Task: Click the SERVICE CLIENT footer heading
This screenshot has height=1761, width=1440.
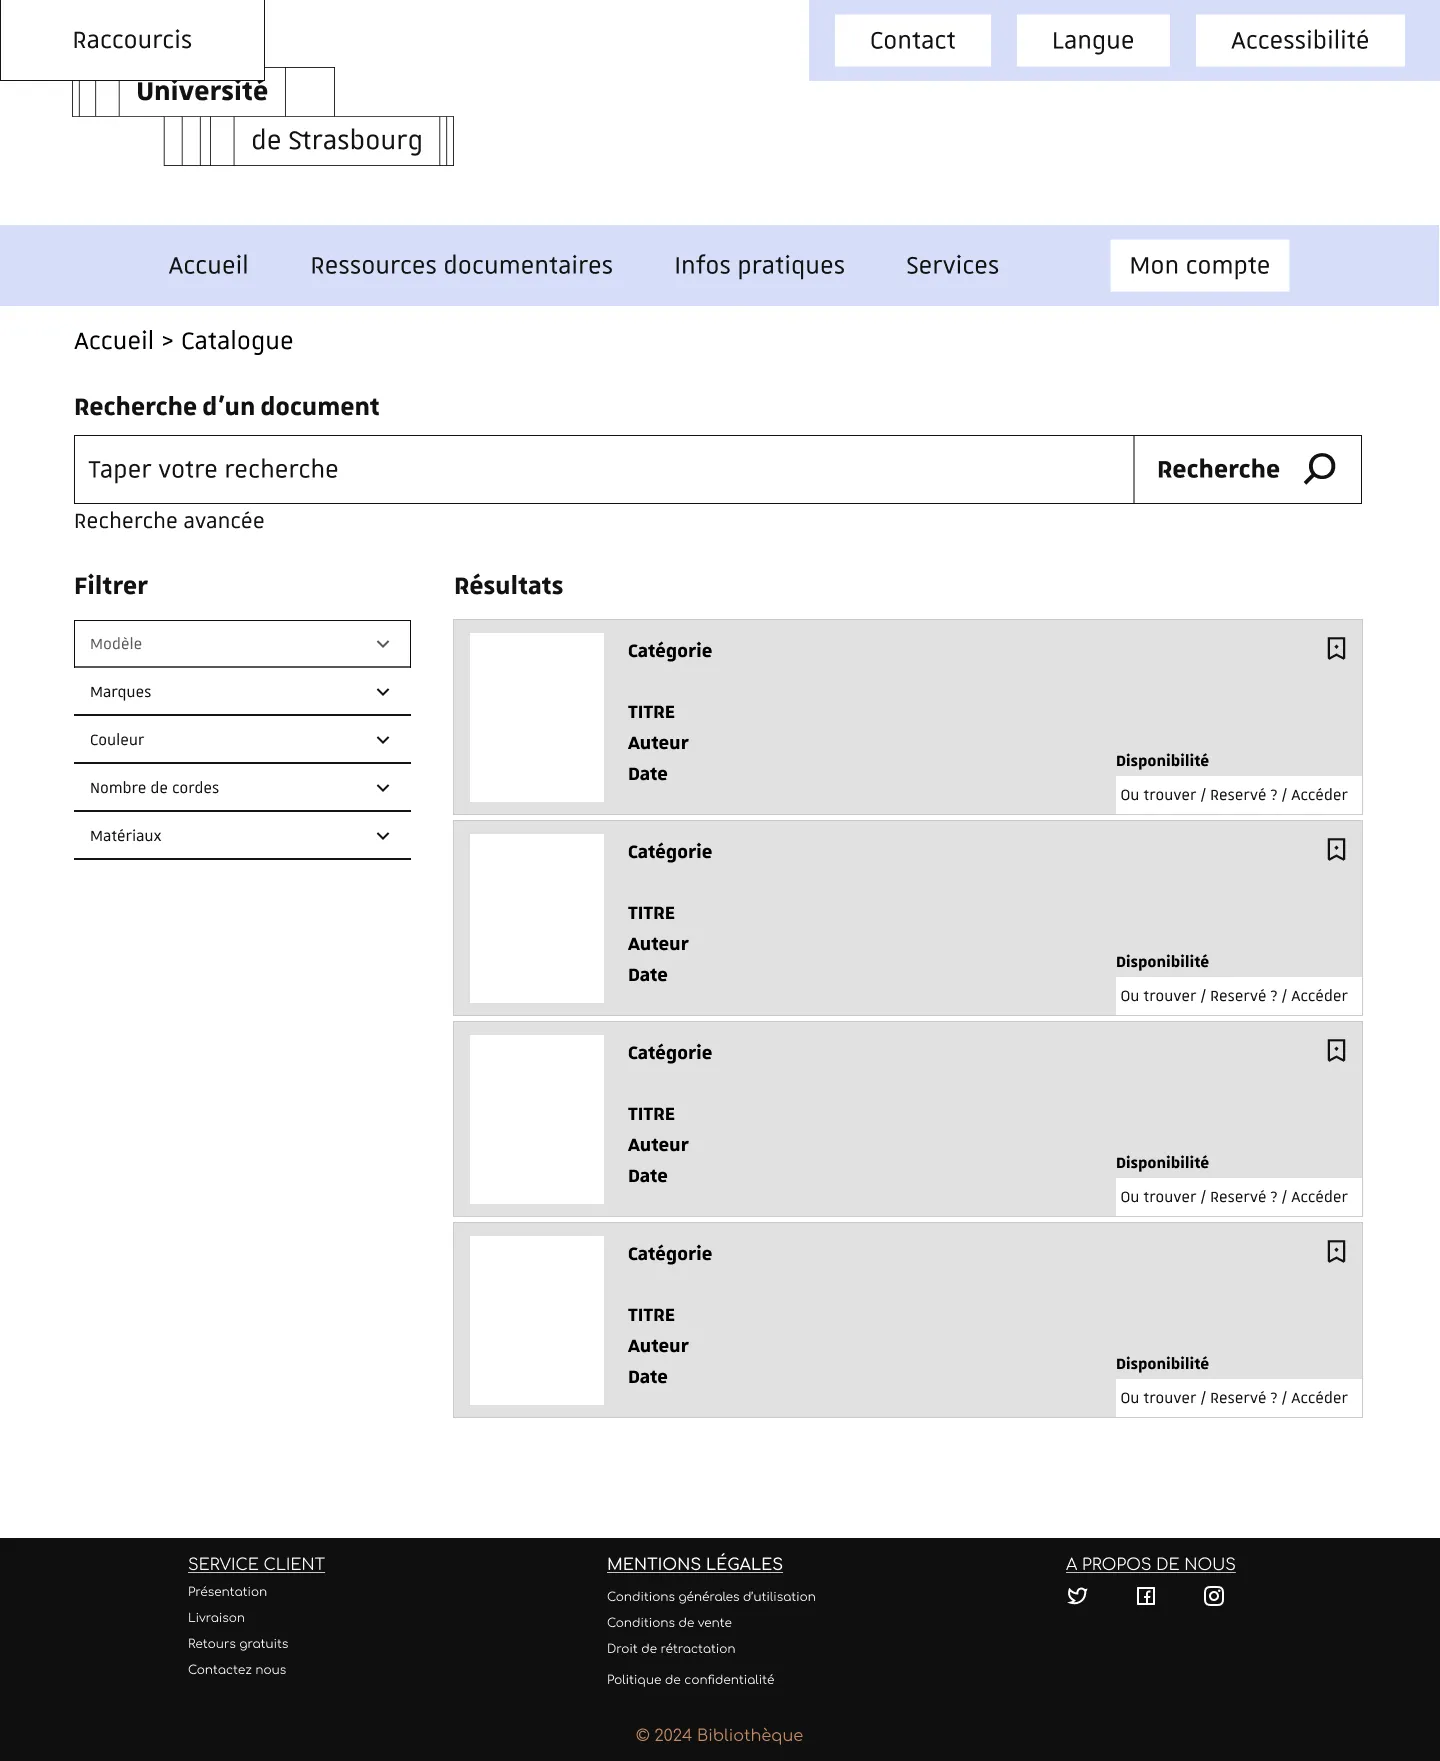Action: (x=256, y=1564)
